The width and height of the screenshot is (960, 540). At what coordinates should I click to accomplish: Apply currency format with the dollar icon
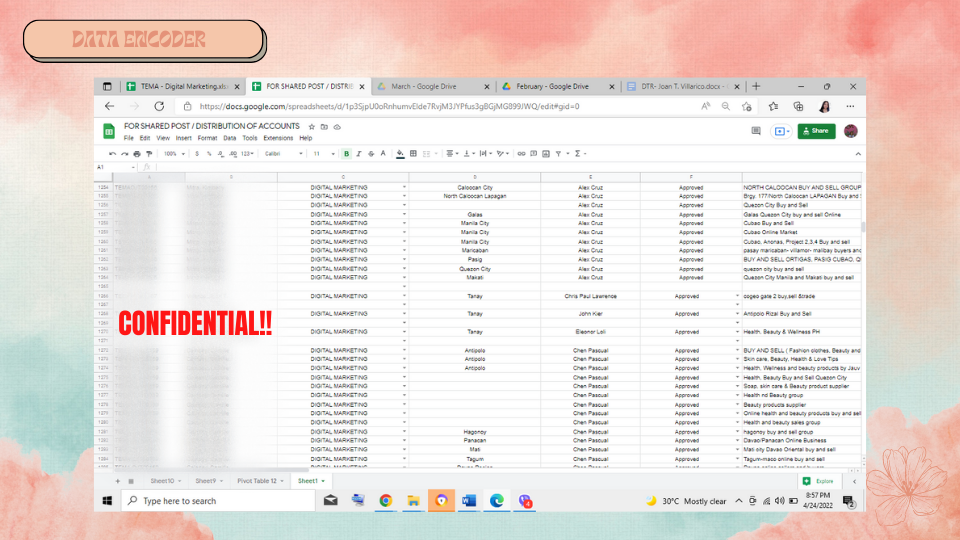click(x=197, y=154)
